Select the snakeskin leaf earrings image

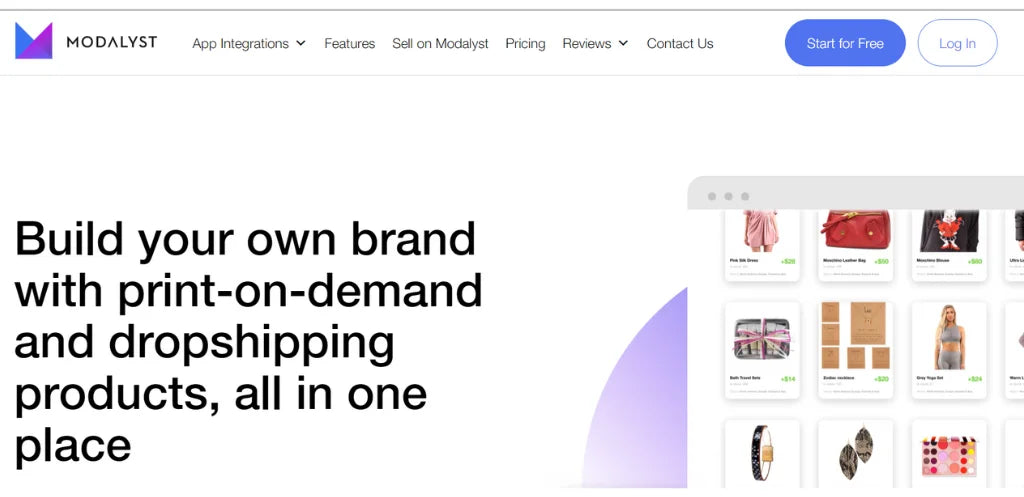(x=855, y=453)
